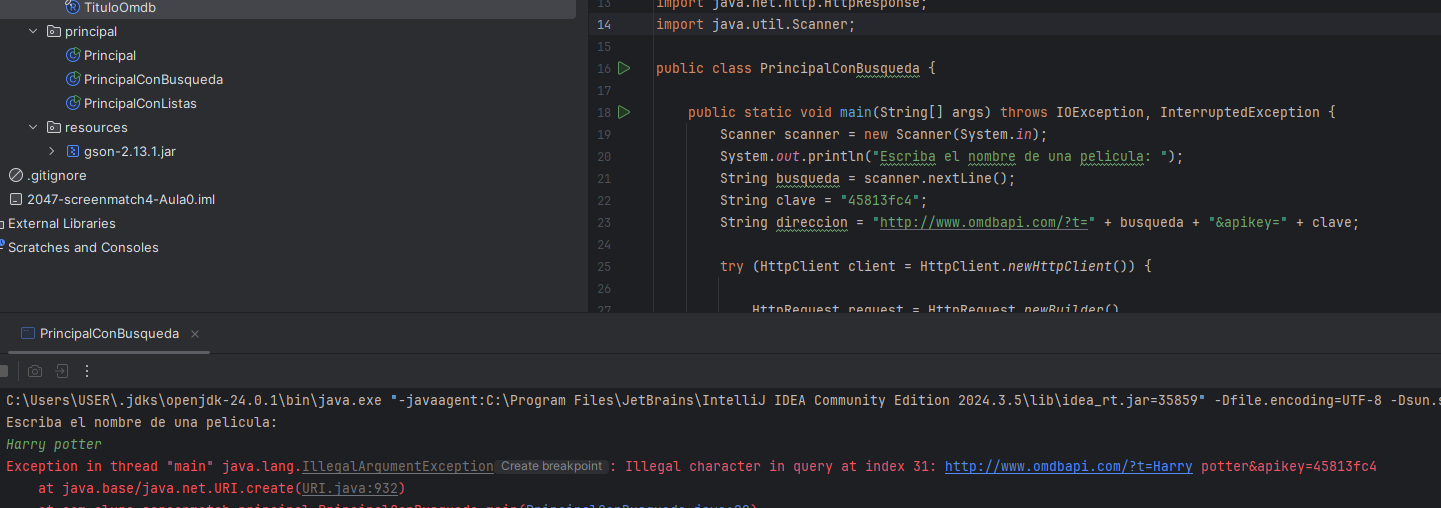Select TituloOmdb in project tree
This screenshot has width=1441, height=508.
[x=120, y=7]
